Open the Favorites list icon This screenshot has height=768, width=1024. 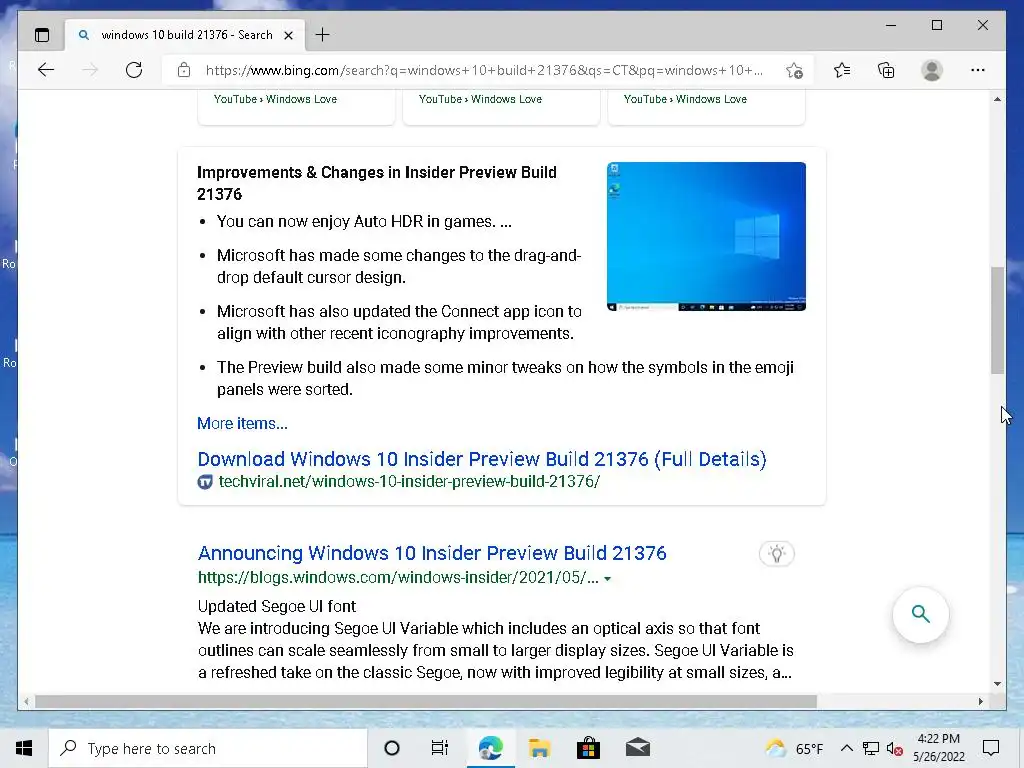[842, 70]
